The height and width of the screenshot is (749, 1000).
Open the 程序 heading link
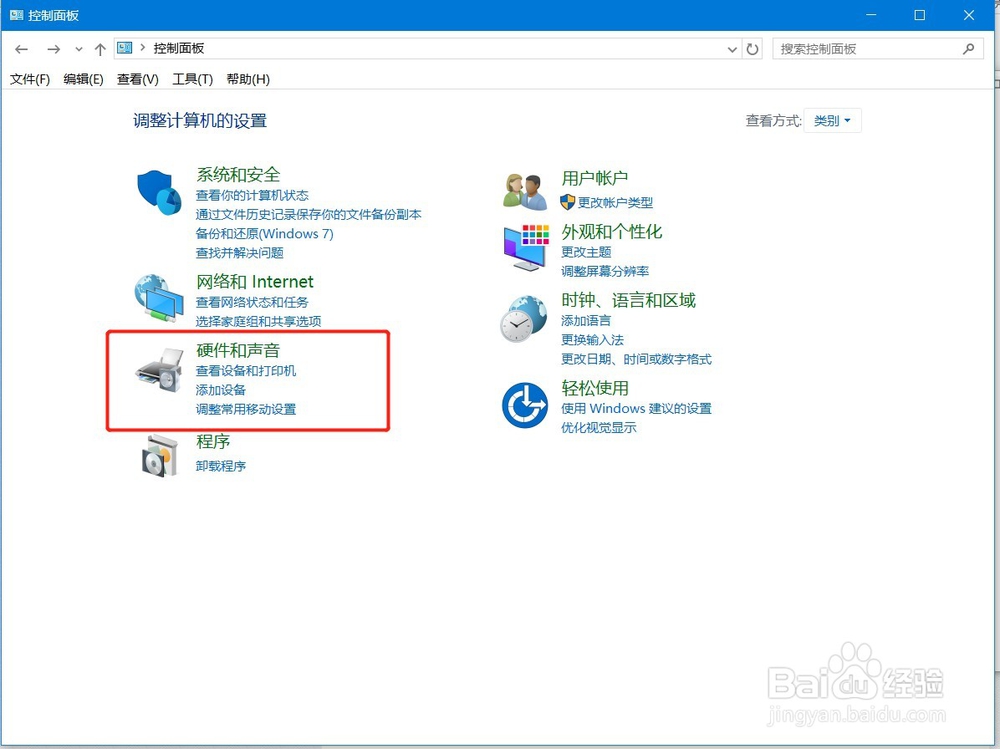(x=213, y=441)
